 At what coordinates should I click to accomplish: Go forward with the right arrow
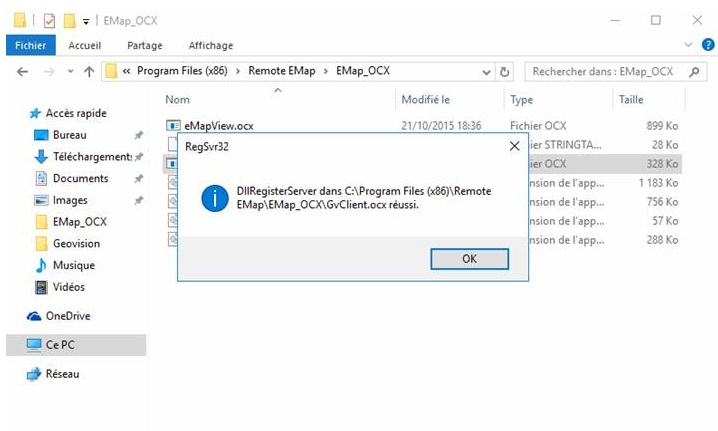click(49, 71)
